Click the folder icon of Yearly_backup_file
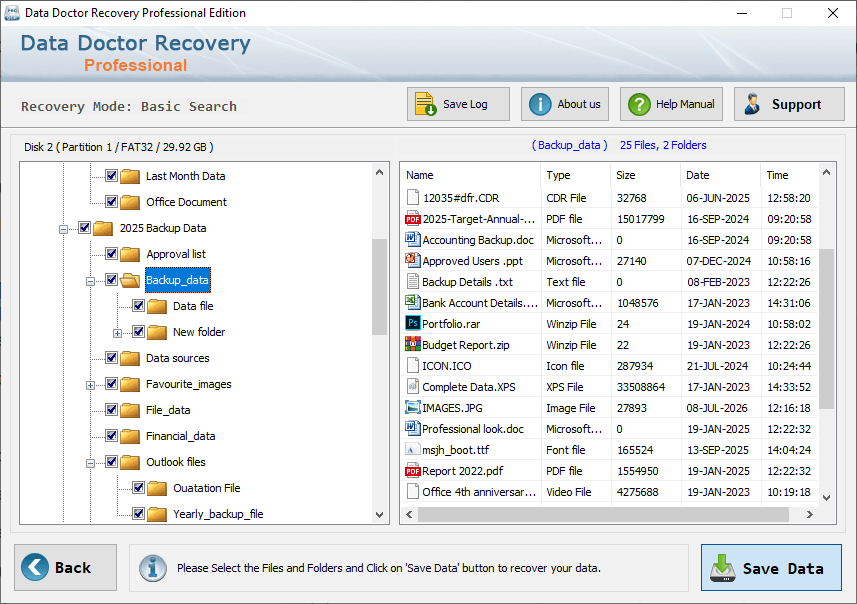 [x=157, y=514]
